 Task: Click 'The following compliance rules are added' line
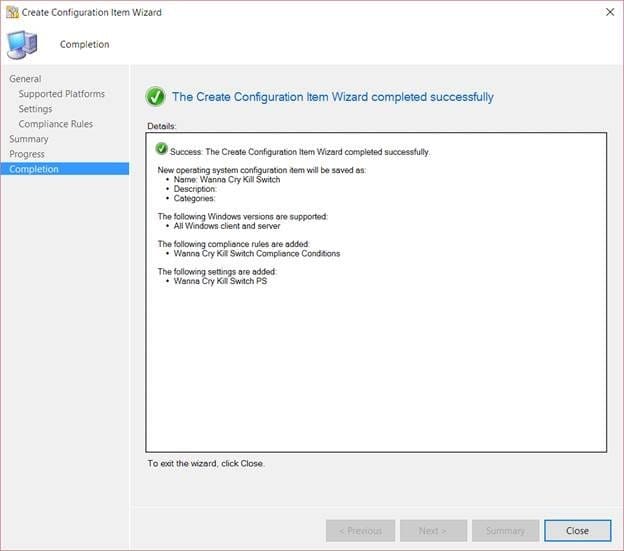tap(233, 244)
